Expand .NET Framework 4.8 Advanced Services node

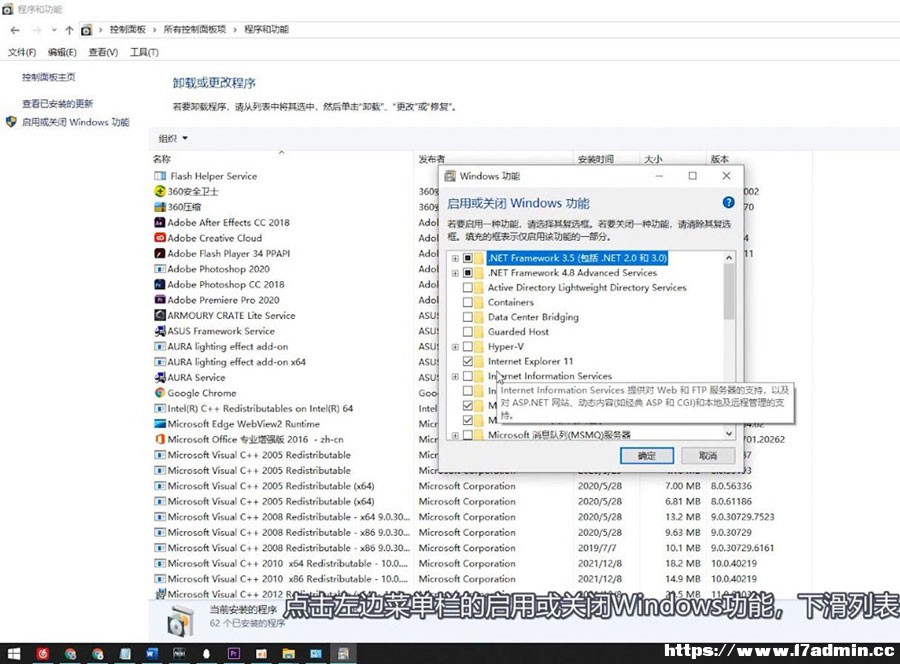(455, 273)
